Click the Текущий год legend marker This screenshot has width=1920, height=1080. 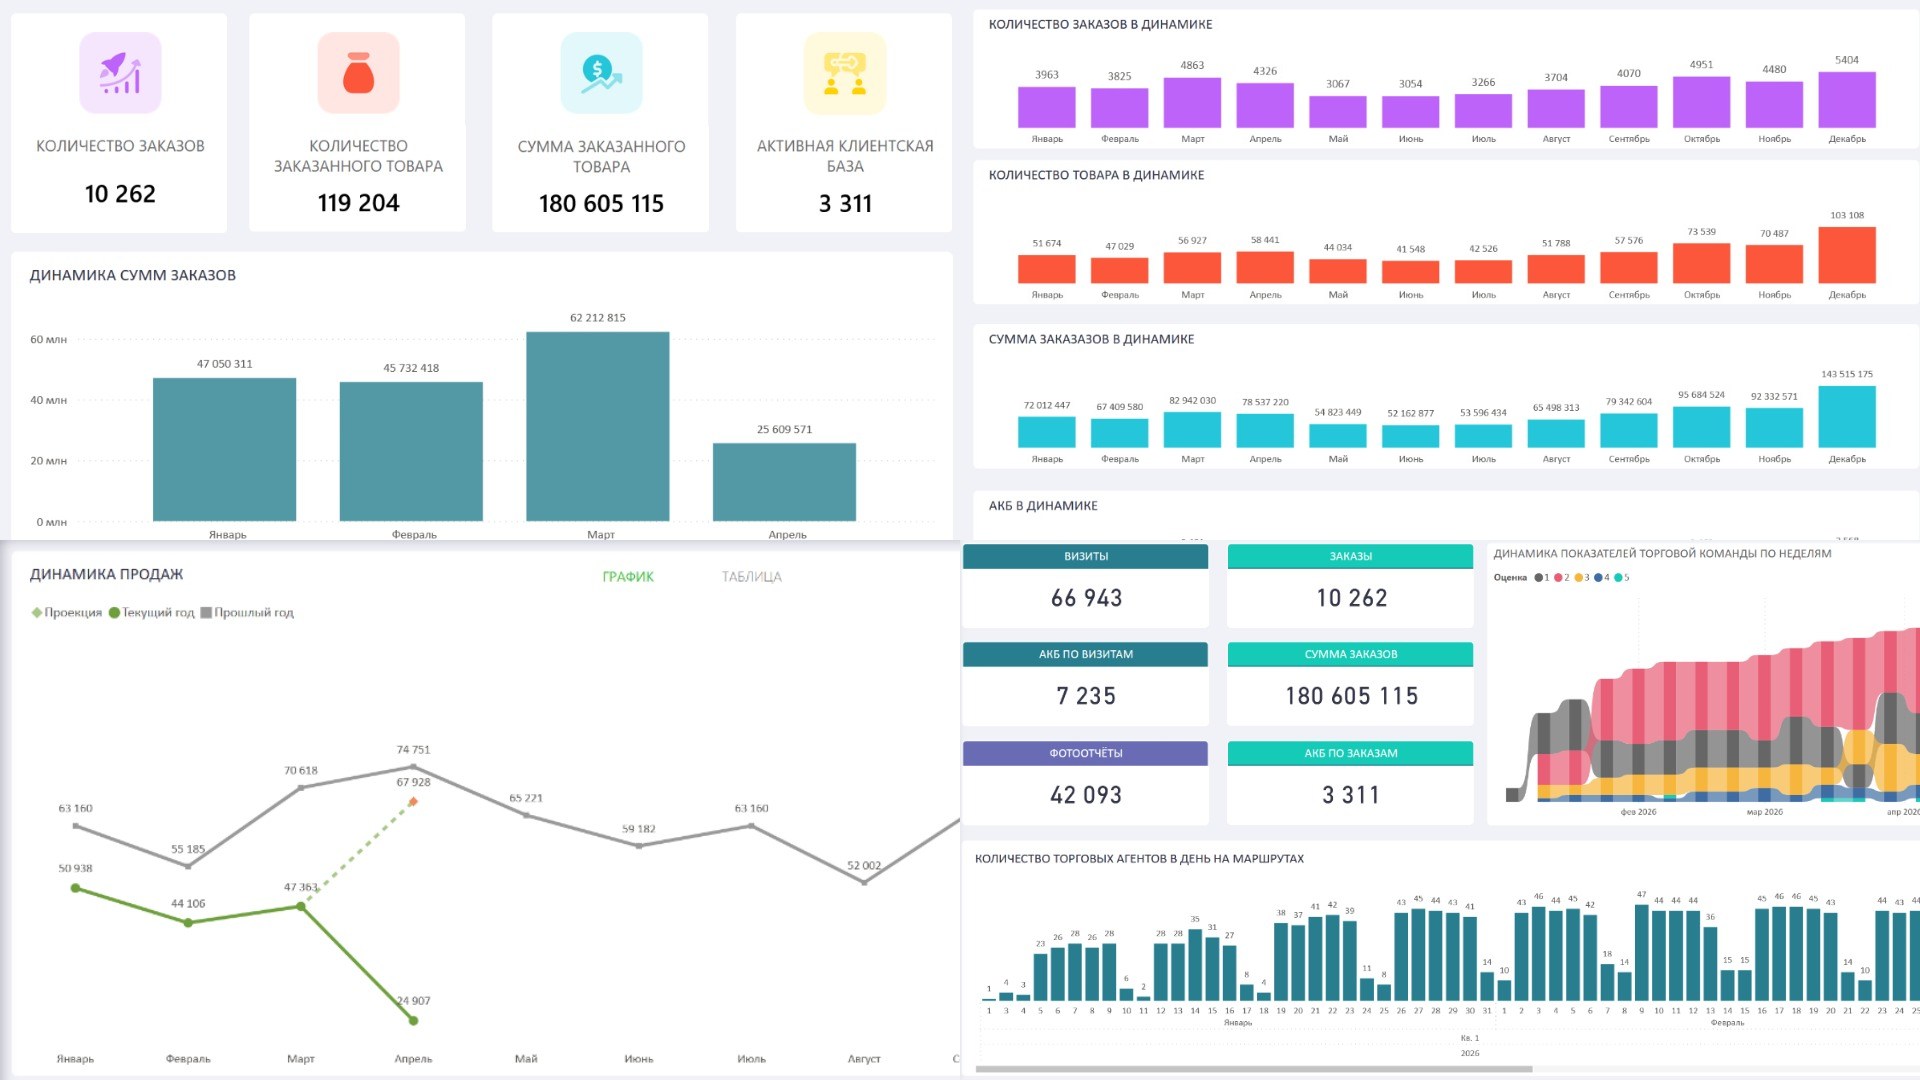click(x=114, y=613)
